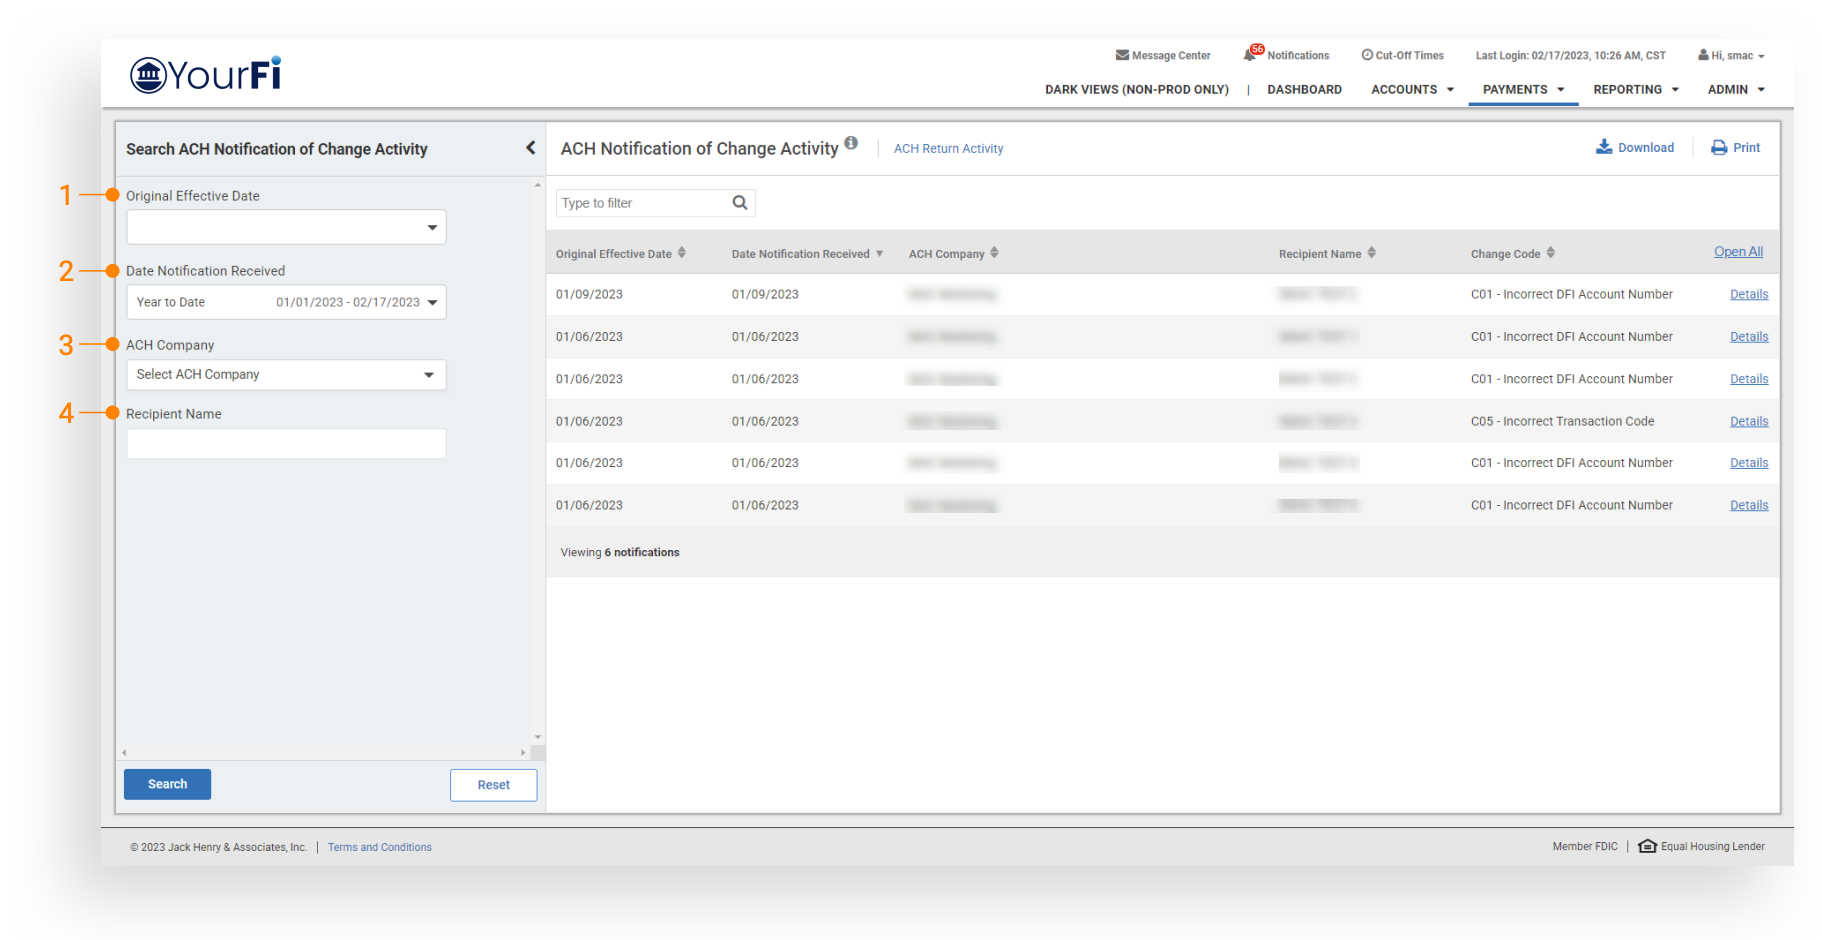This screenshot has height=940, width=1822.
Task: Open the Reporting menu
Action: [x=1635, y=90]
